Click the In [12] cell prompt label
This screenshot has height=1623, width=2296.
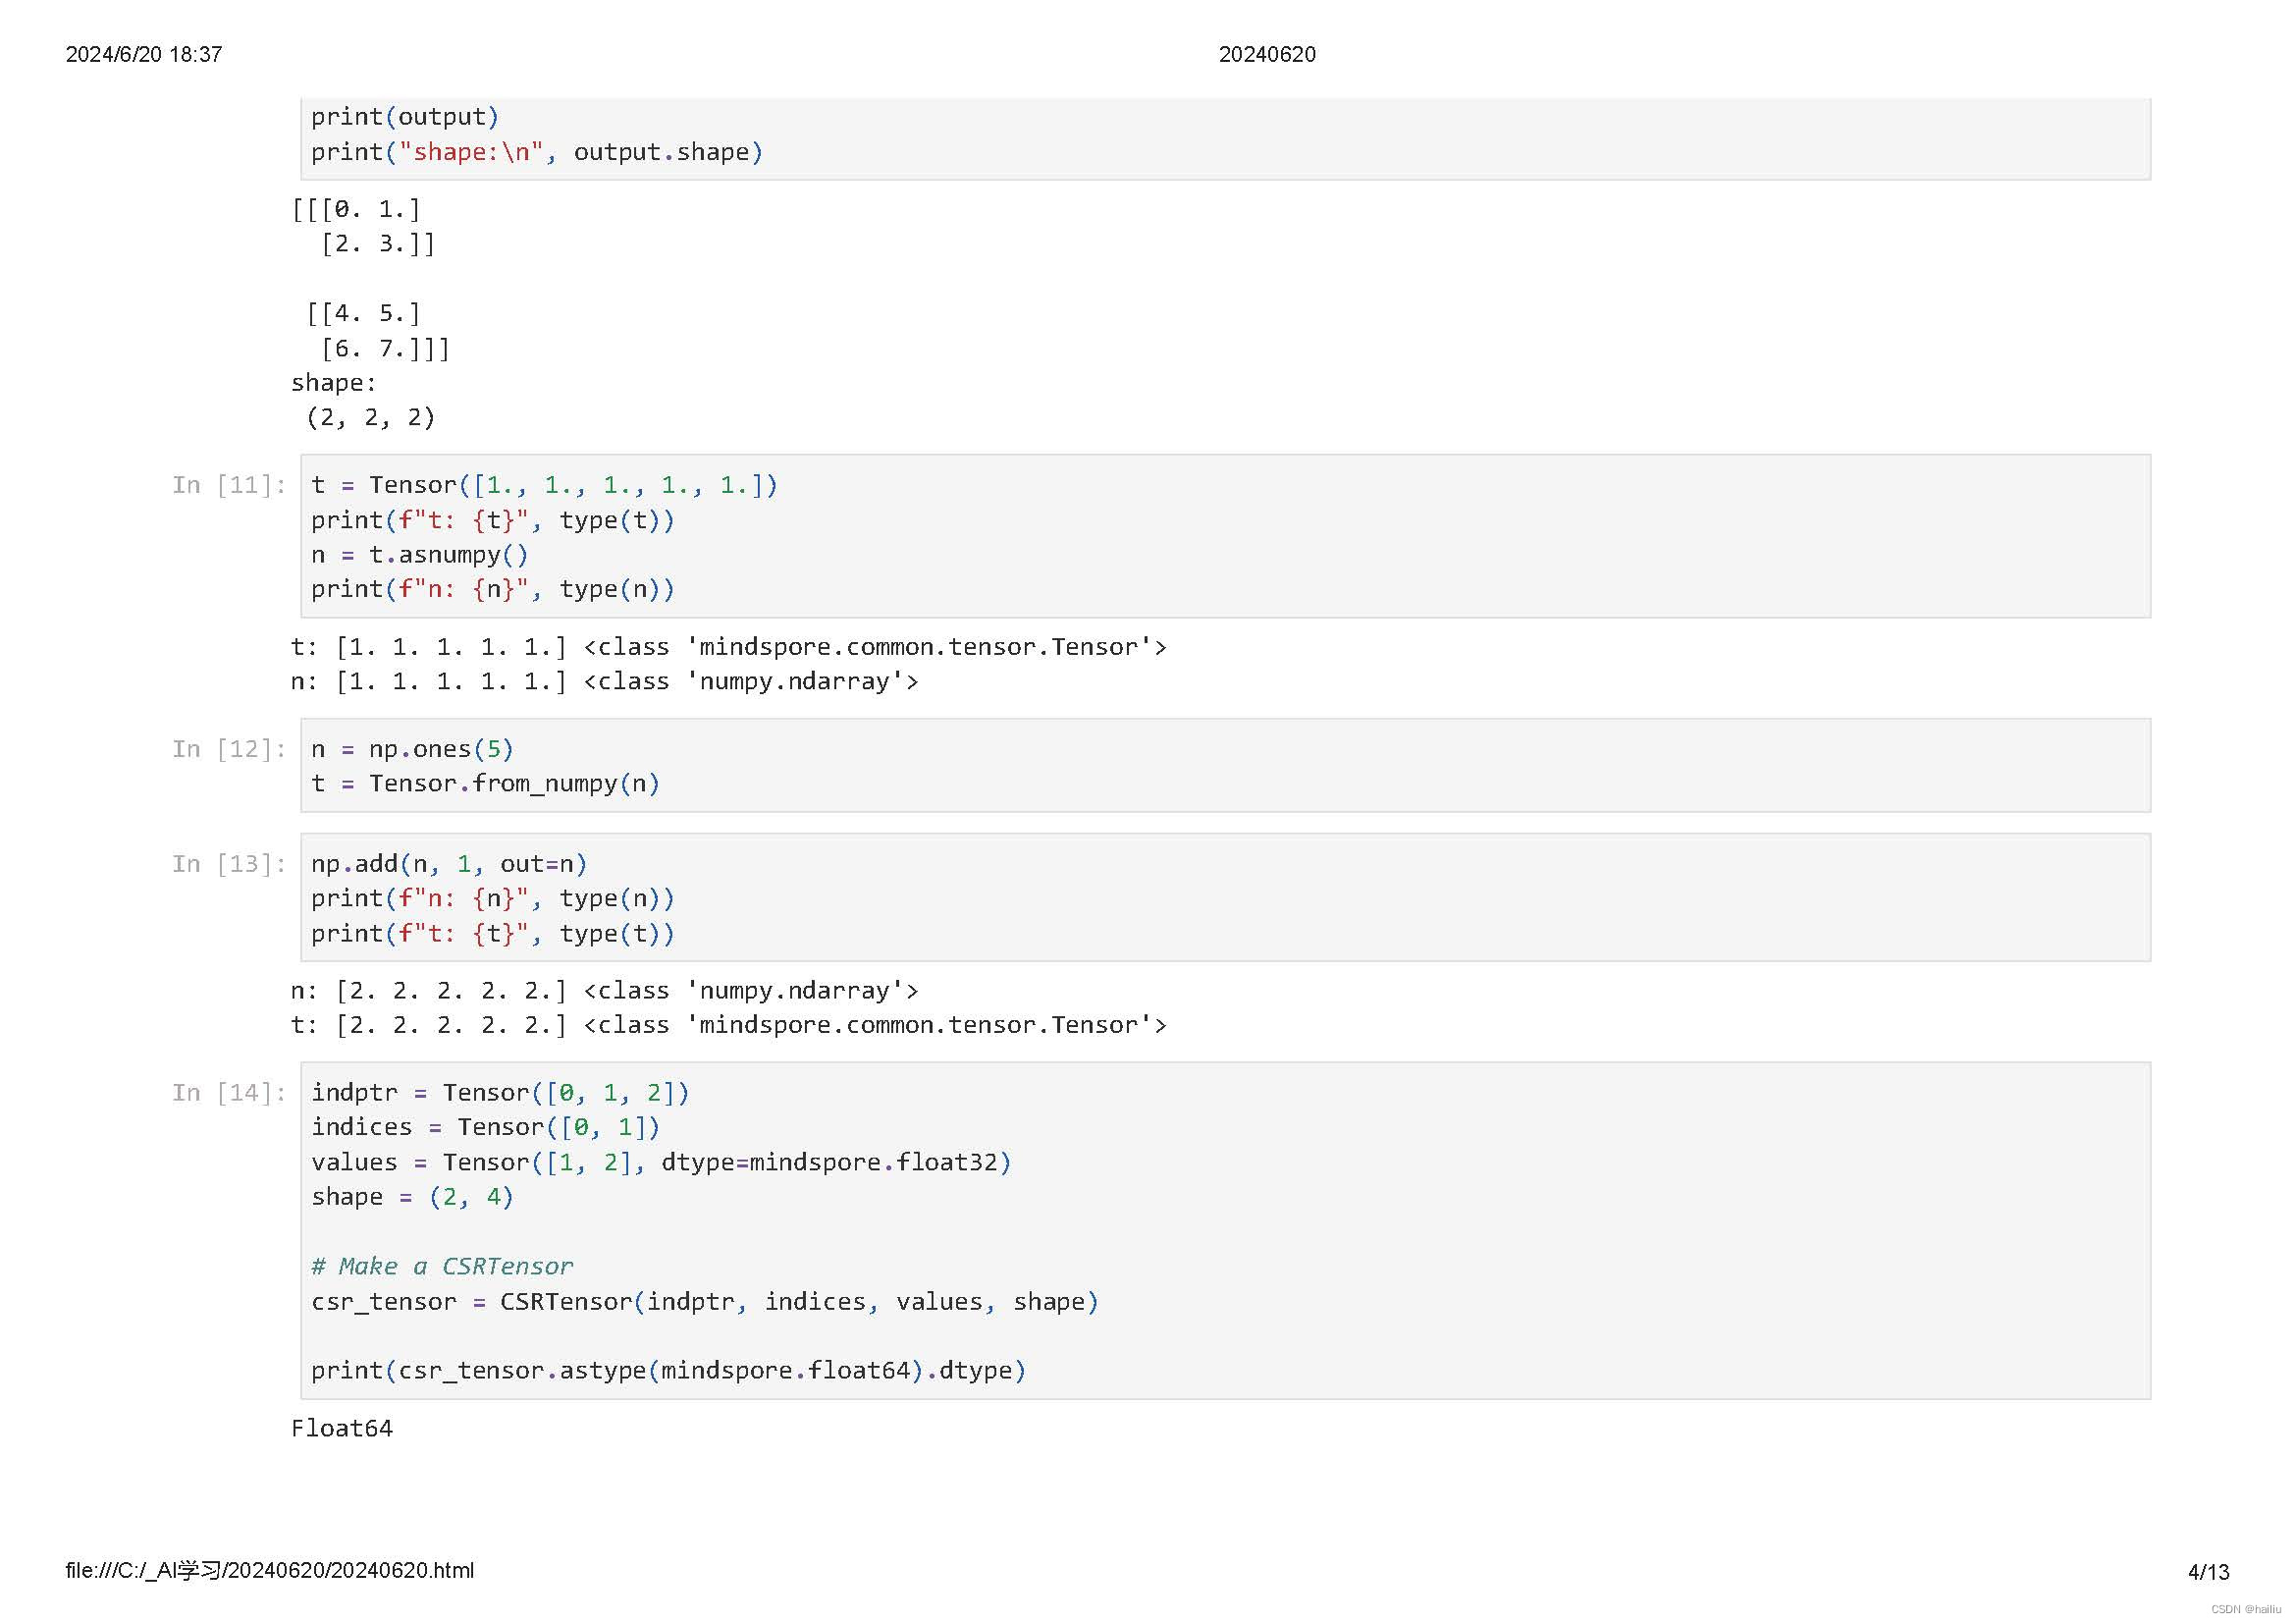click(229, 750)
